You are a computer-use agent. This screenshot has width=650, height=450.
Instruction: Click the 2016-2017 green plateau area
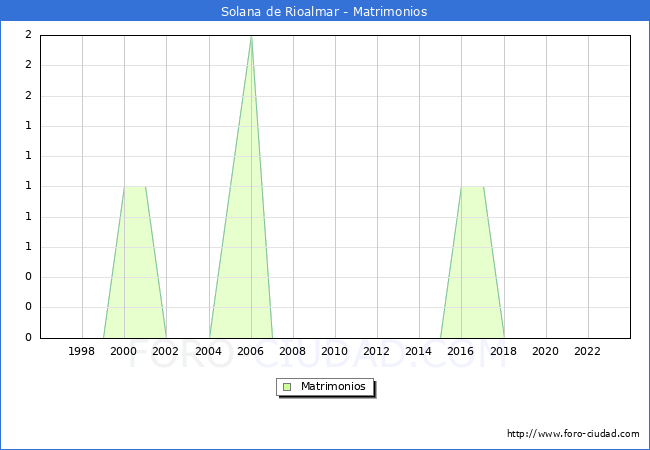472,262
